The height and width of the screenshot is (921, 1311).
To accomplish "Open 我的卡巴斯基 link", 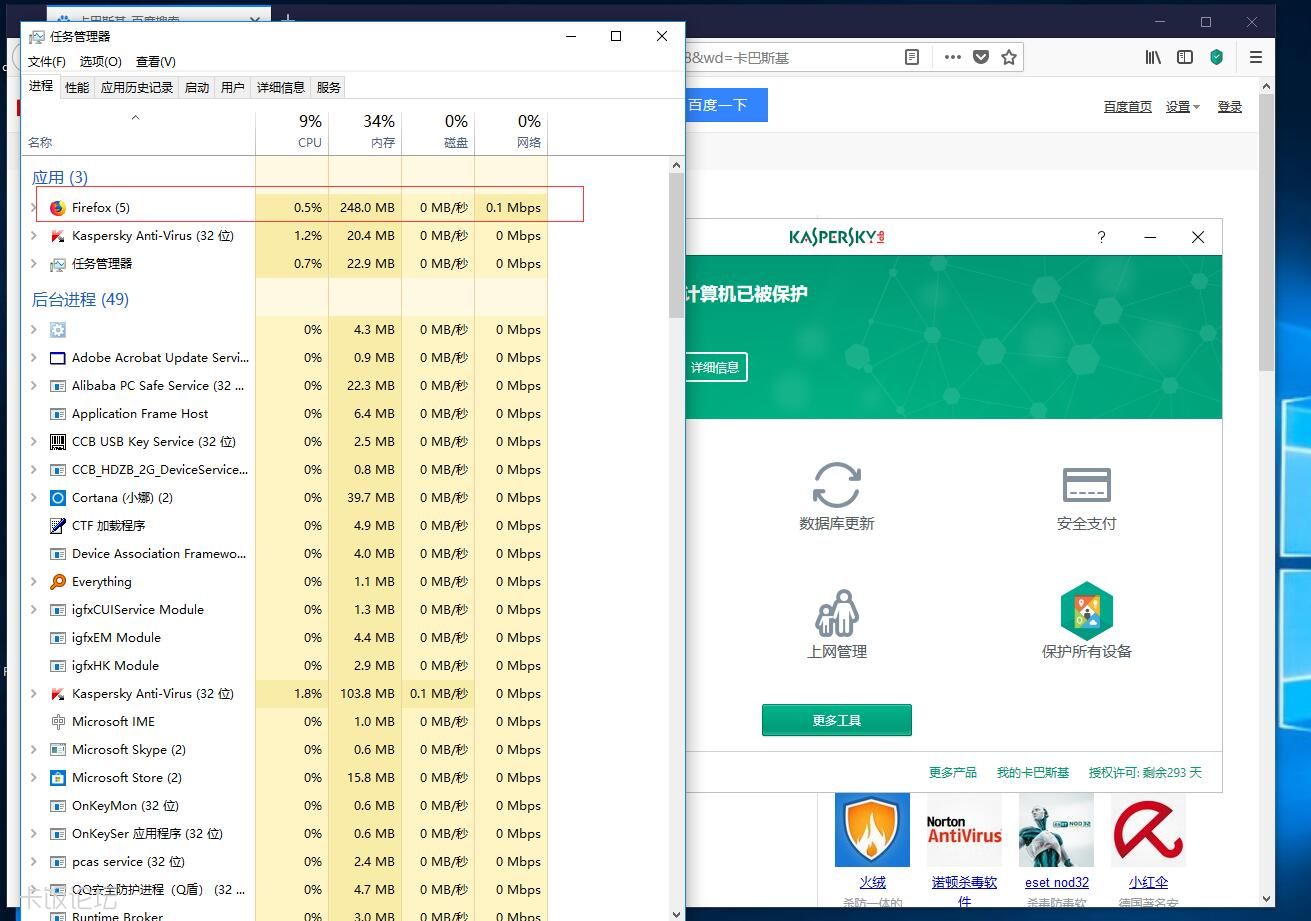I will (x=1033, y=772).
